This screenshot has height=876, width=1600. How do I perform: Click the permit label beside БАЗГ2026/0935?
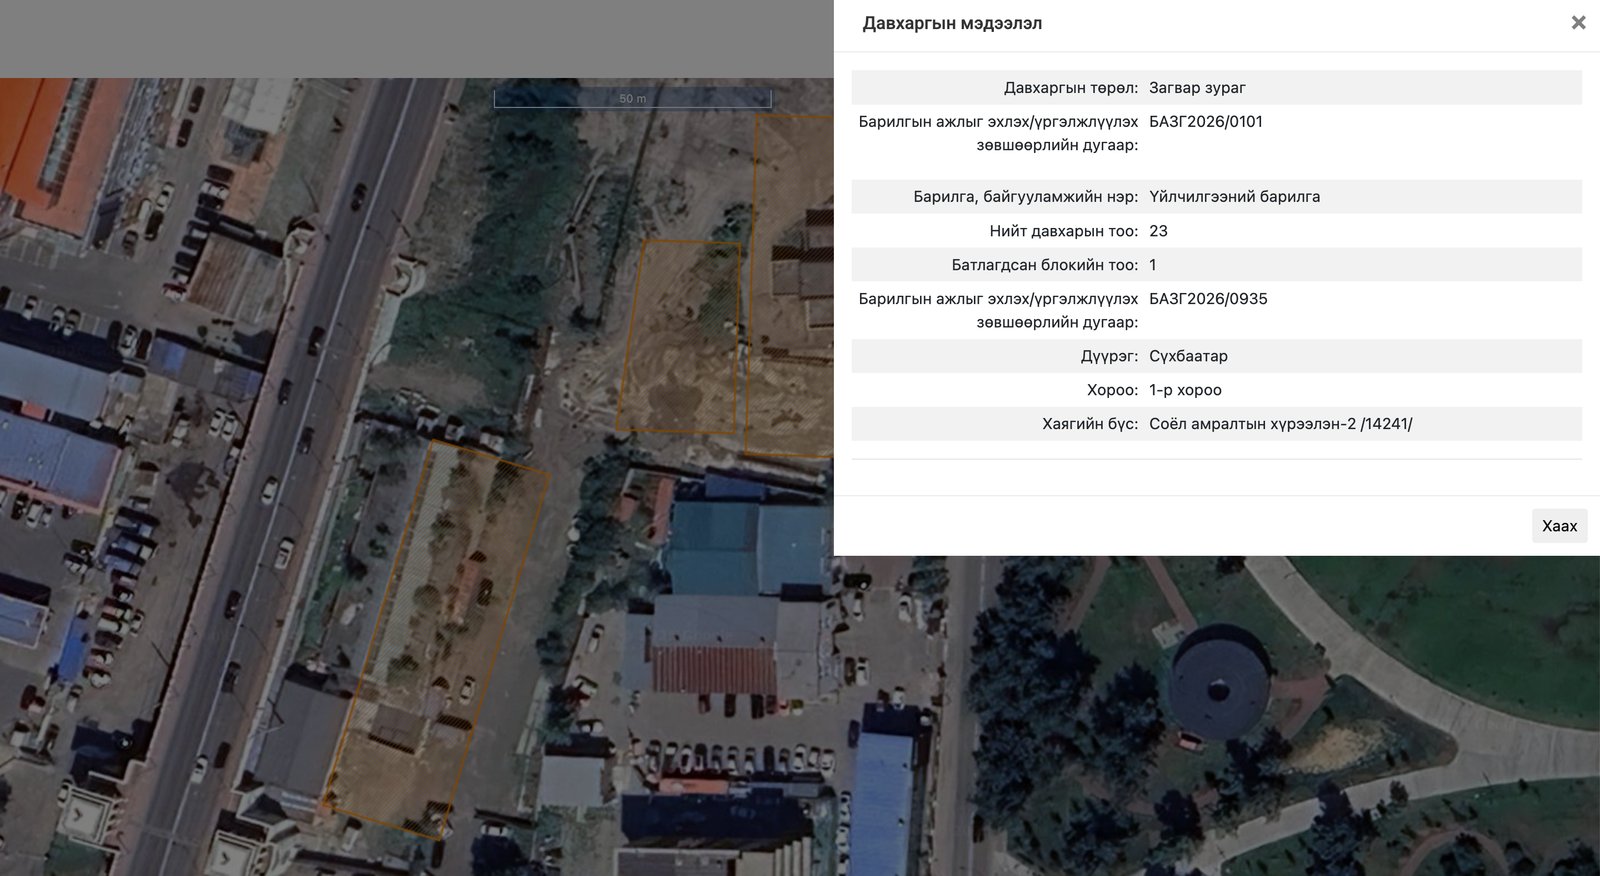pos(998,311)
